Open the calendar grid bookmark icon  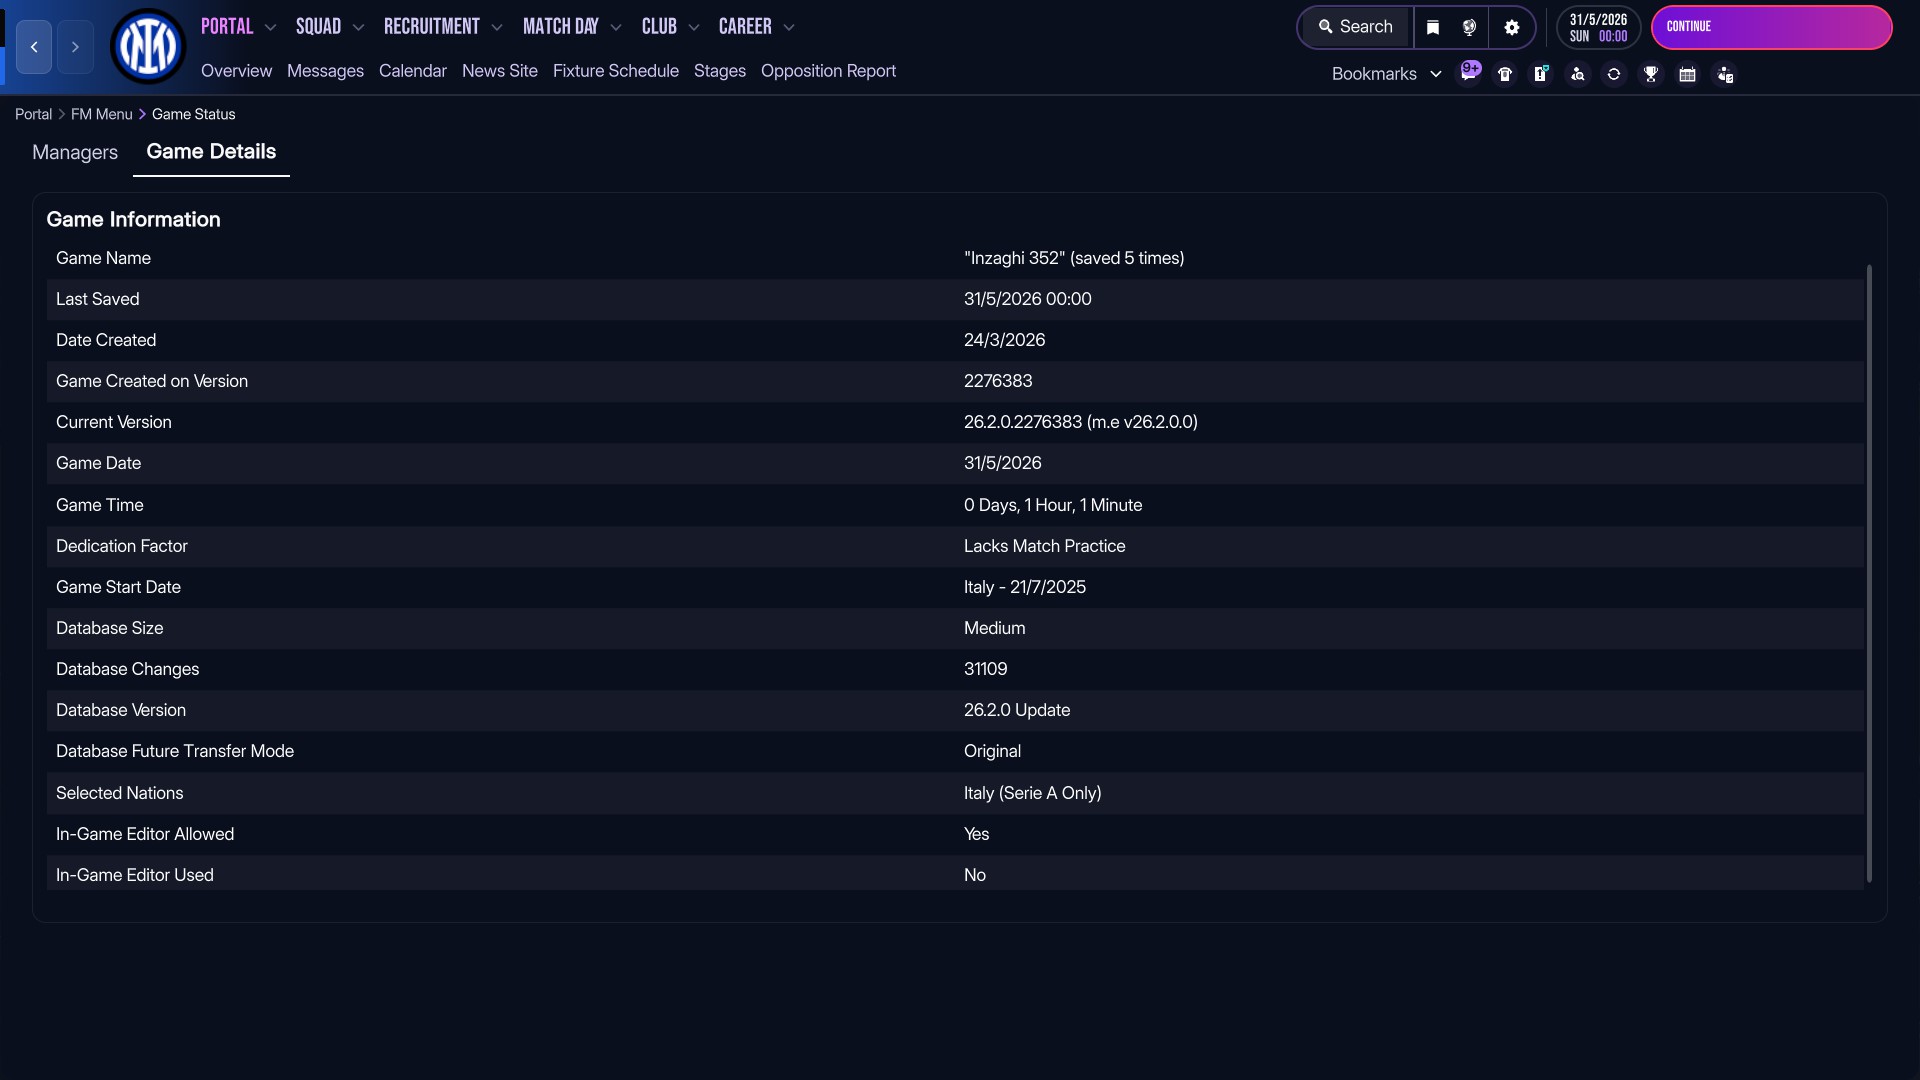pos(1687,74)
